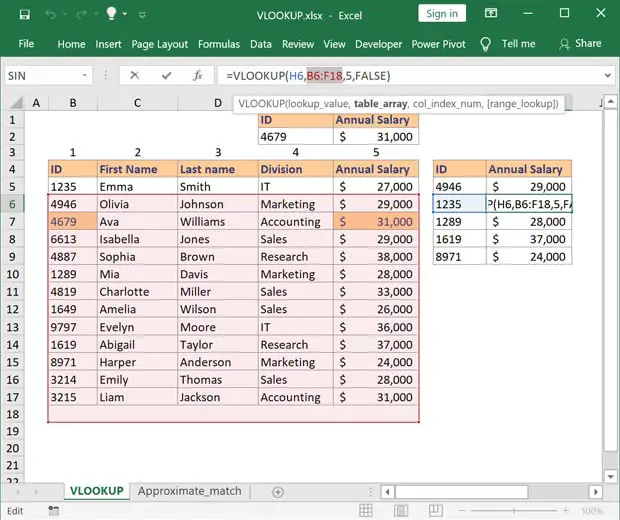The width and height of the screenshot is (620, 520).
Task: Click the Share button
Action: (580, 43)
